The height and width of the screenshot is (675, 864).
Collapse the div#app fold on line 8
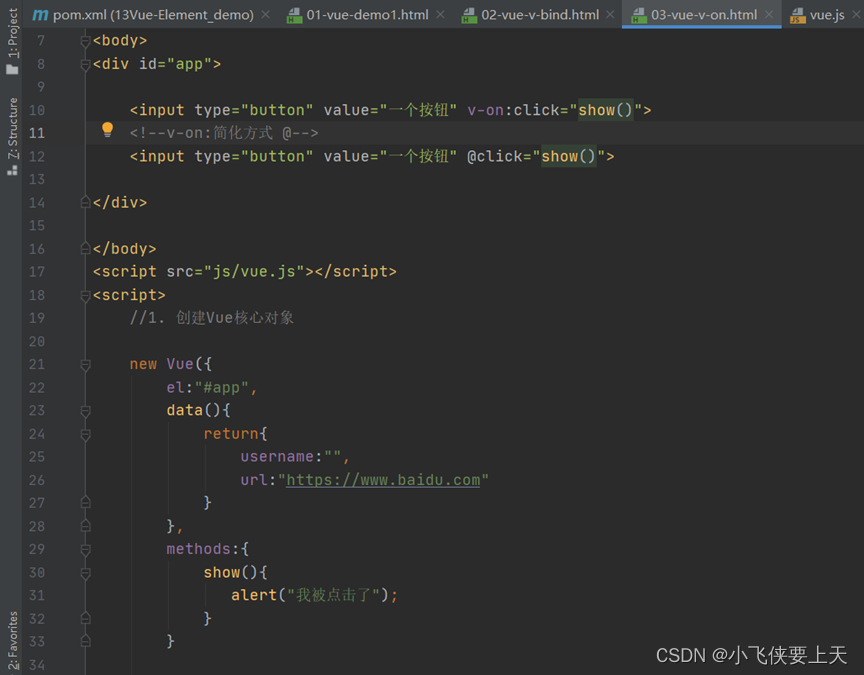(x=85, y=64)
